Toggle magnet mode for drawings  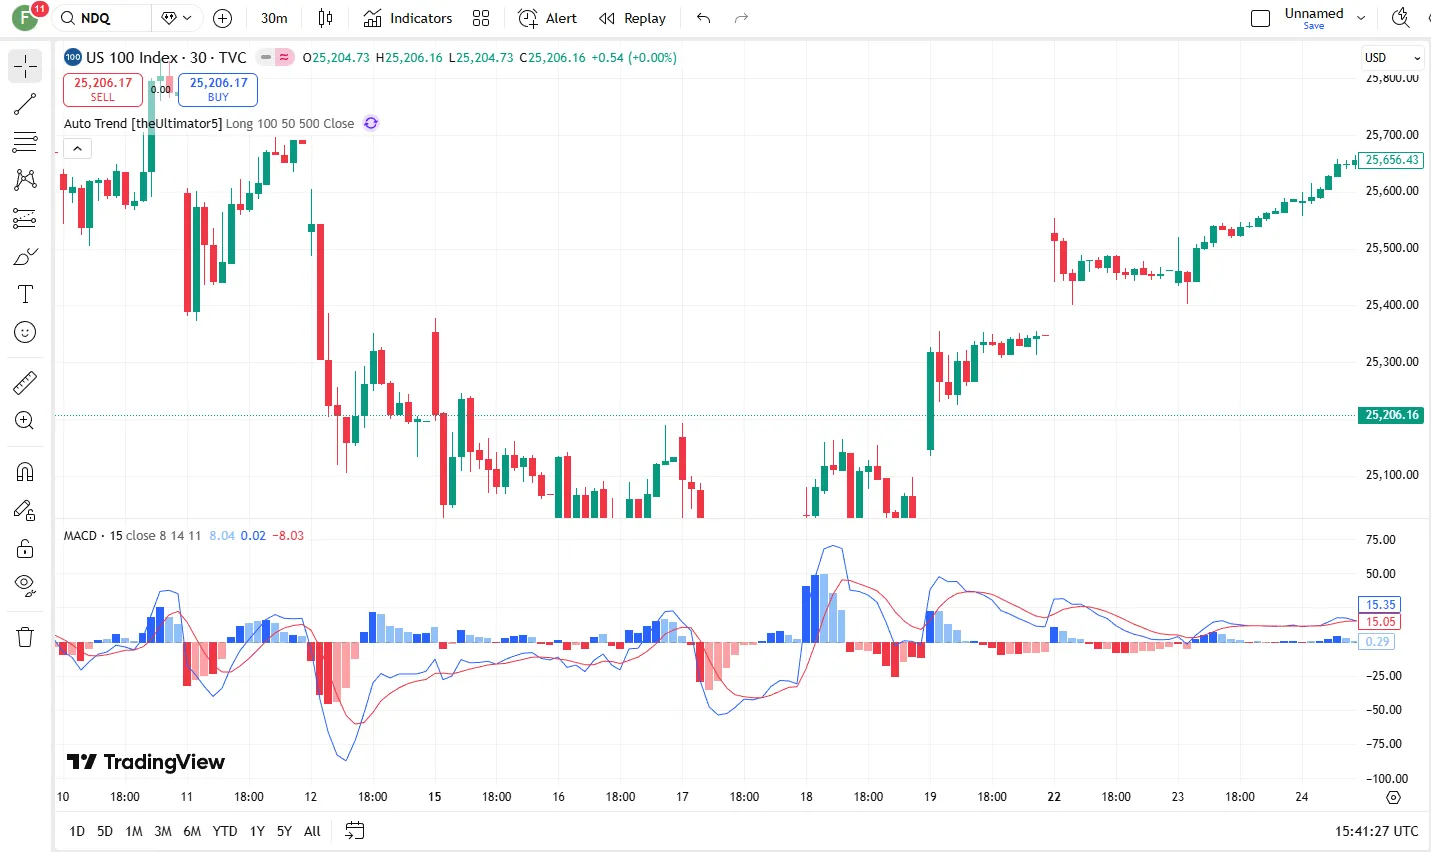(25, 472)
